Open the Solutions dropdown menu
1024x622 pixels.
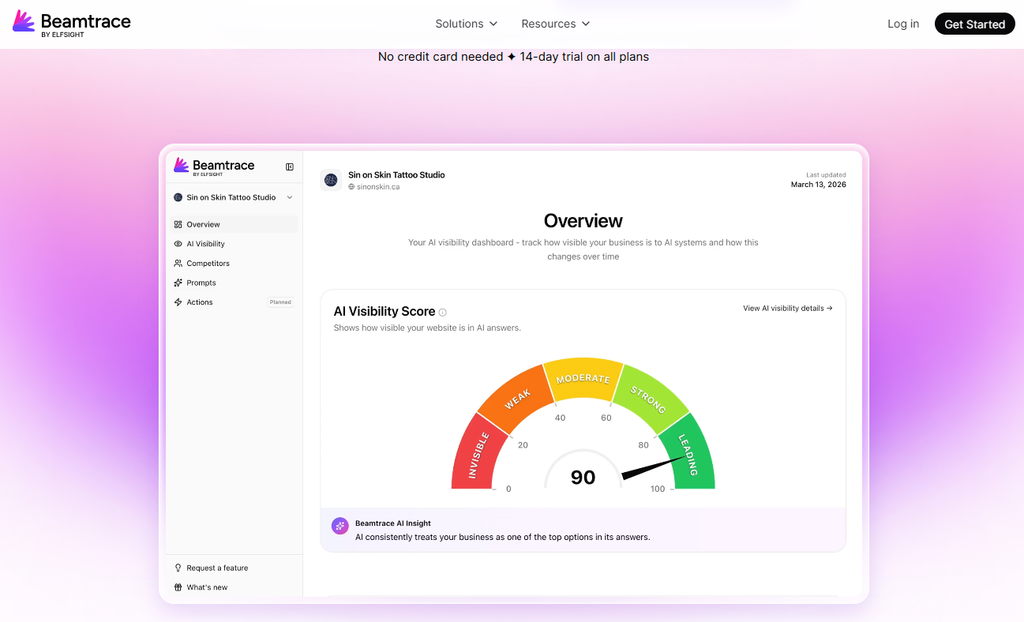(466, 24)
